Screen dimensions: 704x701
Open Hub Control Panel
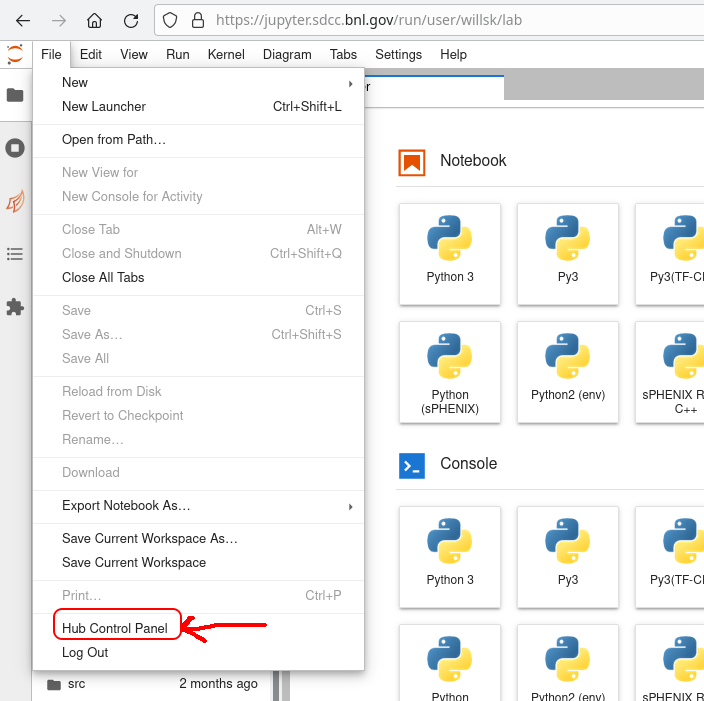click(x=198, y=628)
